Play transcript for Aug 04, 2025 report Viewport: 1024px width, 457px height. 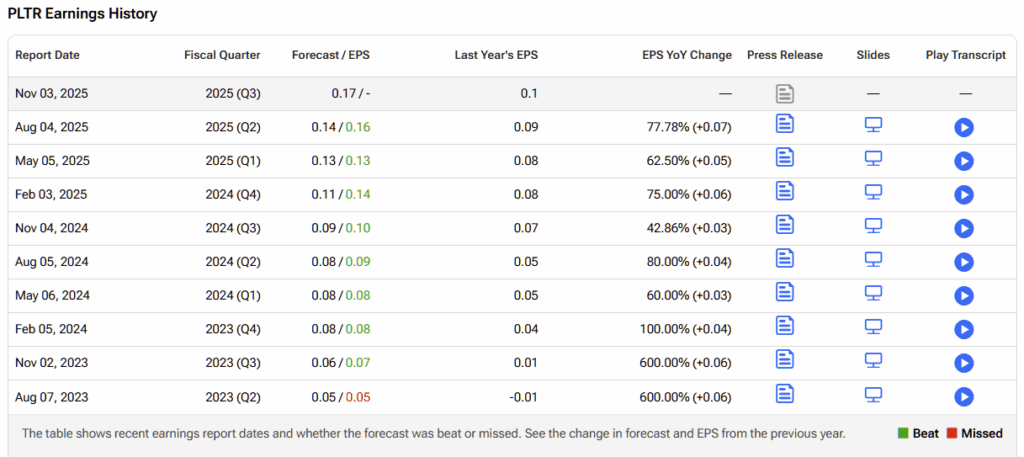tap(964, 128)
